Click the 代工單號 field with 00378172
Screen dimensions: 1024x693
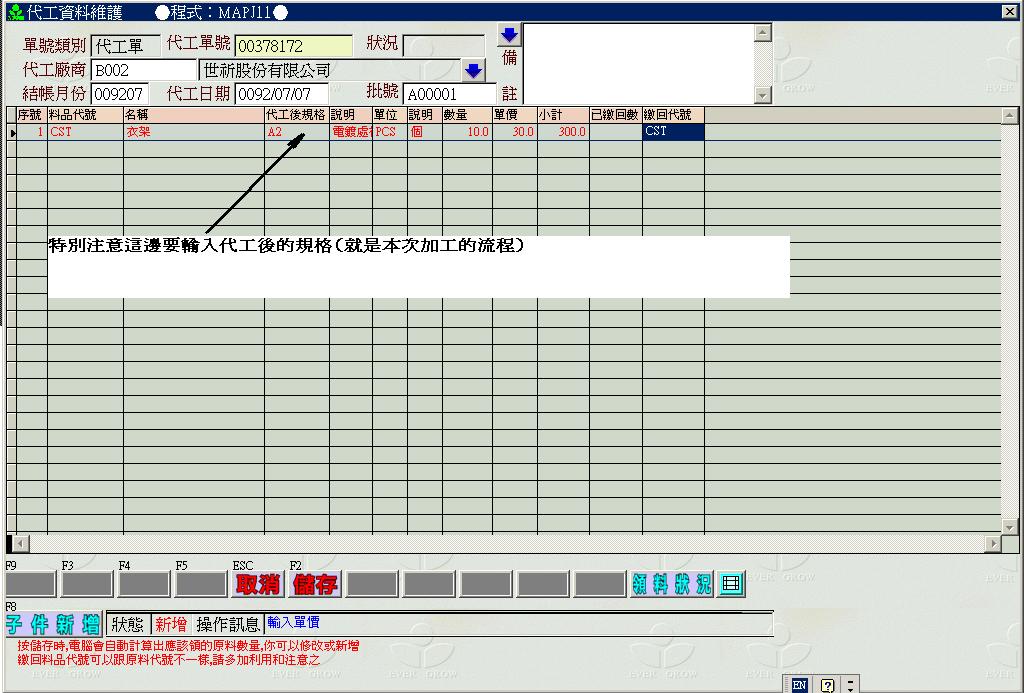click(294, 46)
